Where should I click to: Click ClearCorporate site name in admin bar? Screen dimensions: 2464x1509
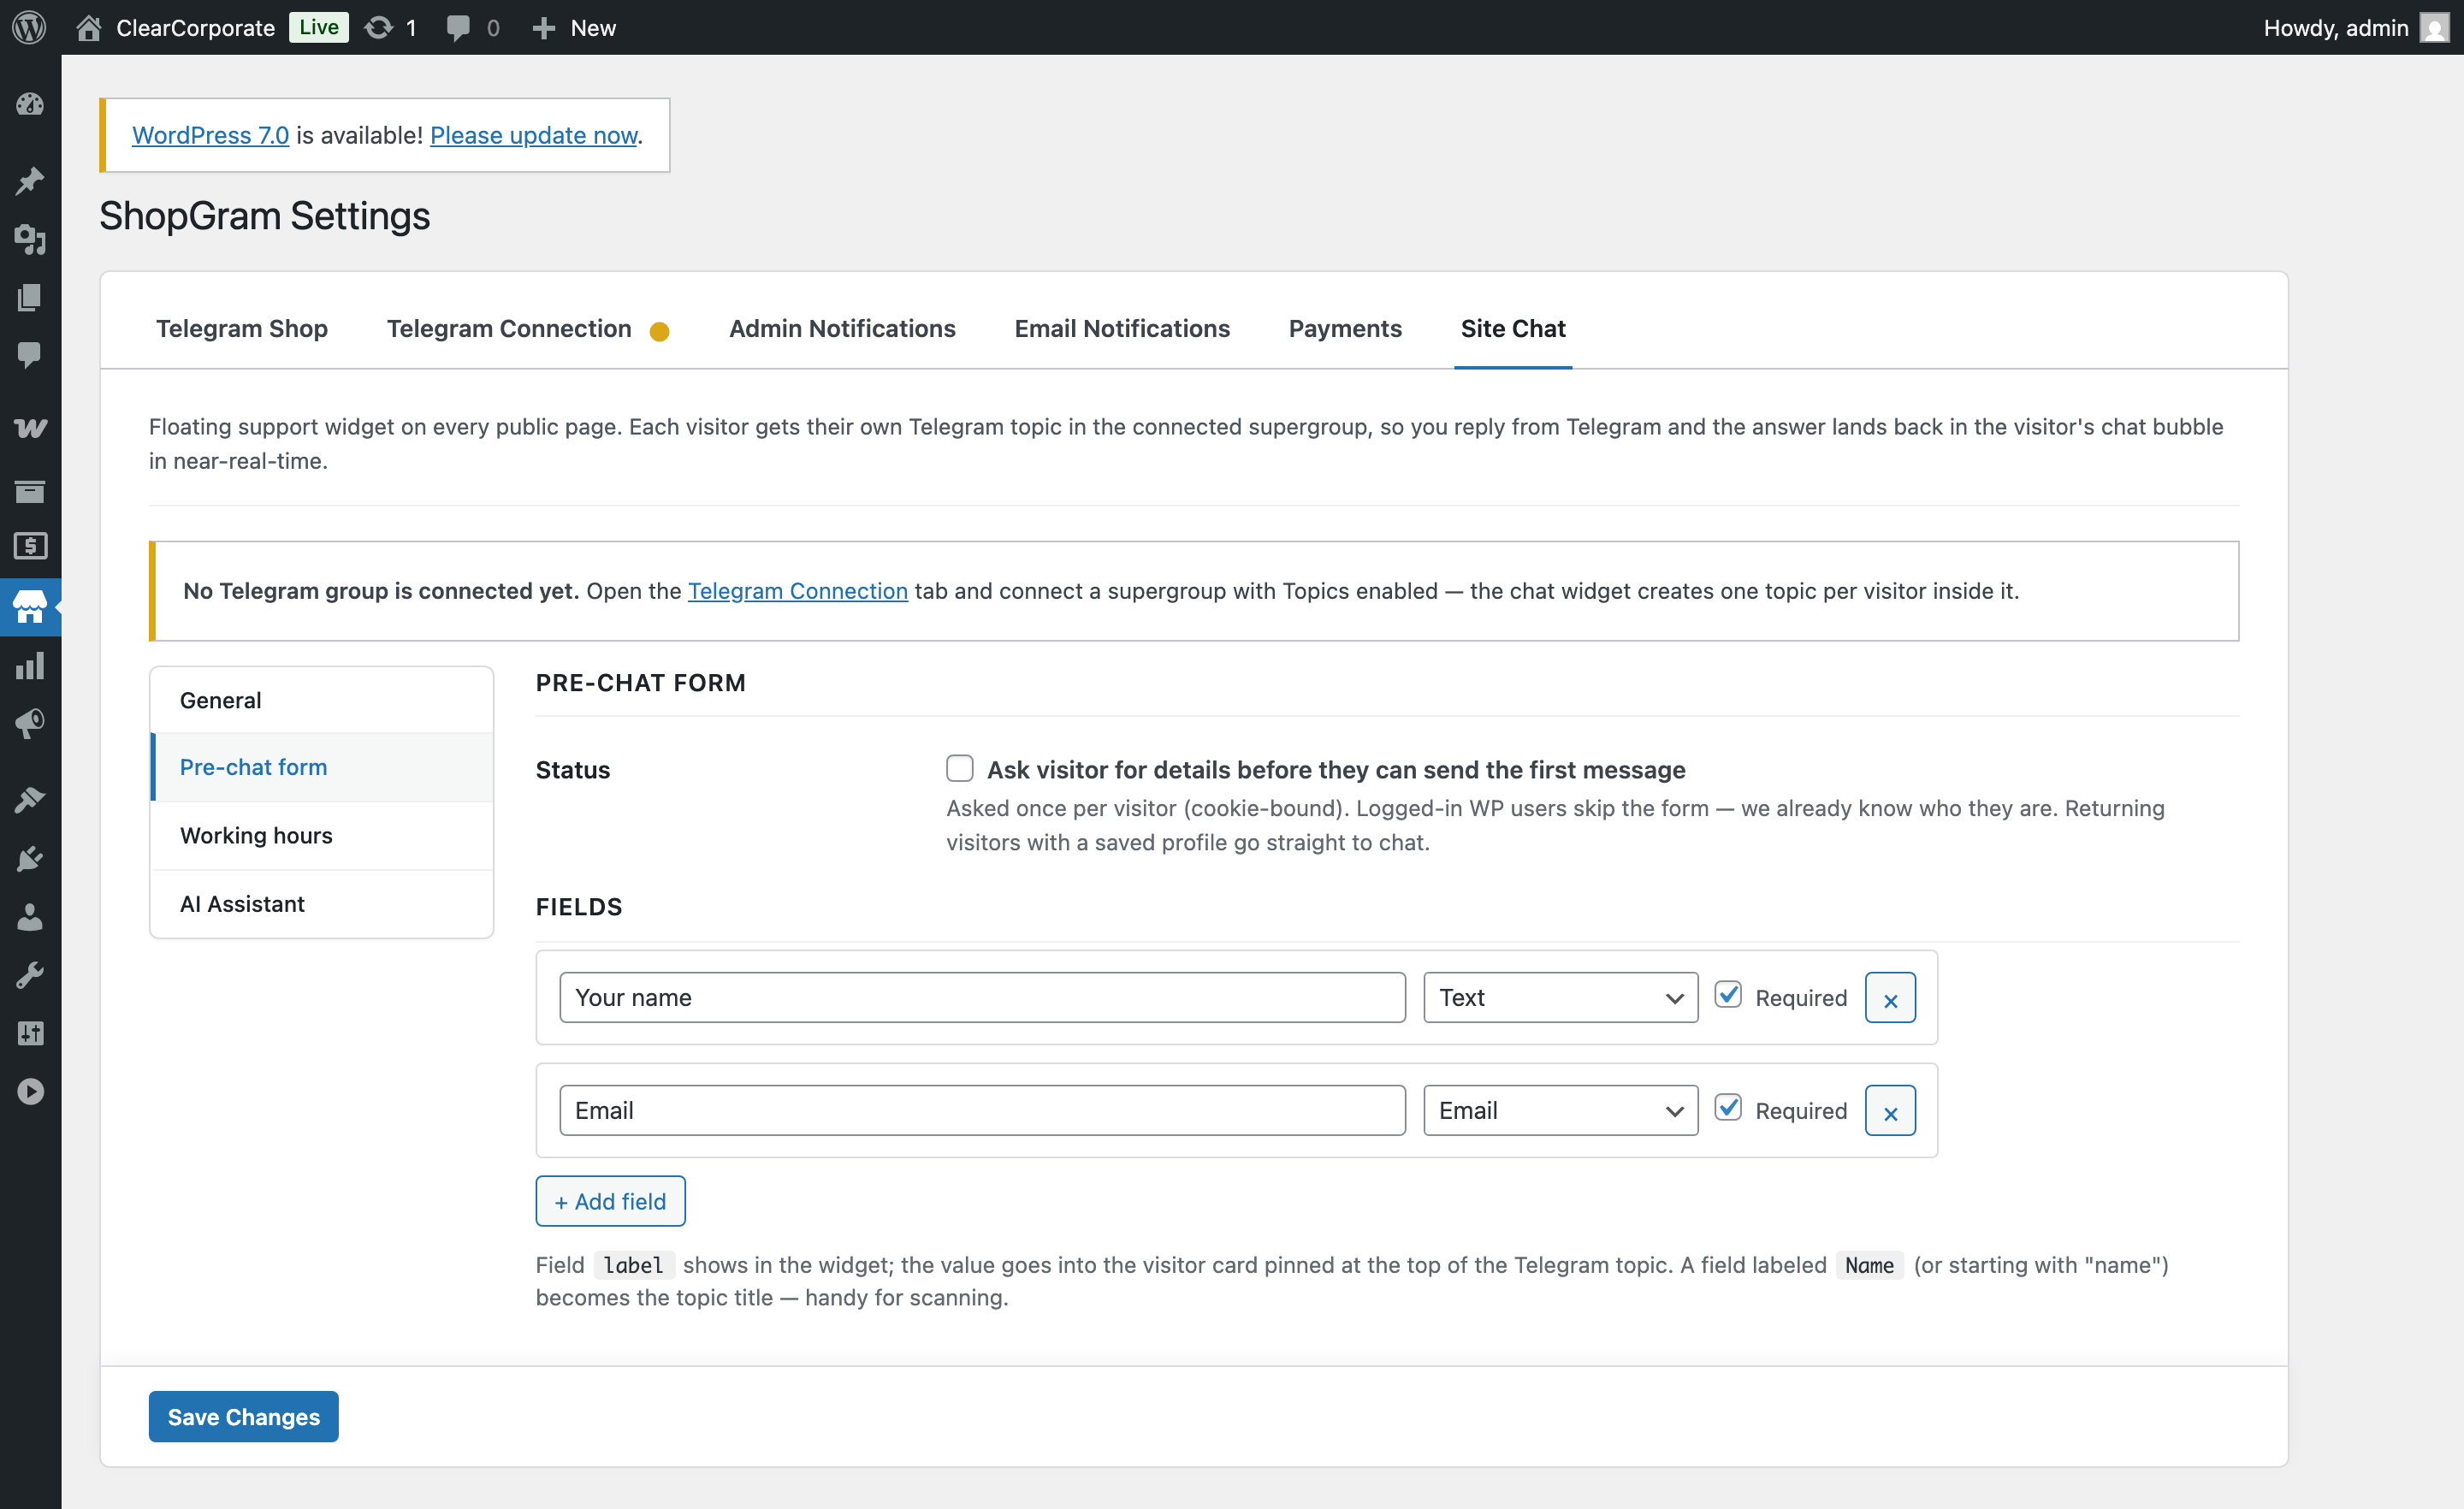click(195, 28)
